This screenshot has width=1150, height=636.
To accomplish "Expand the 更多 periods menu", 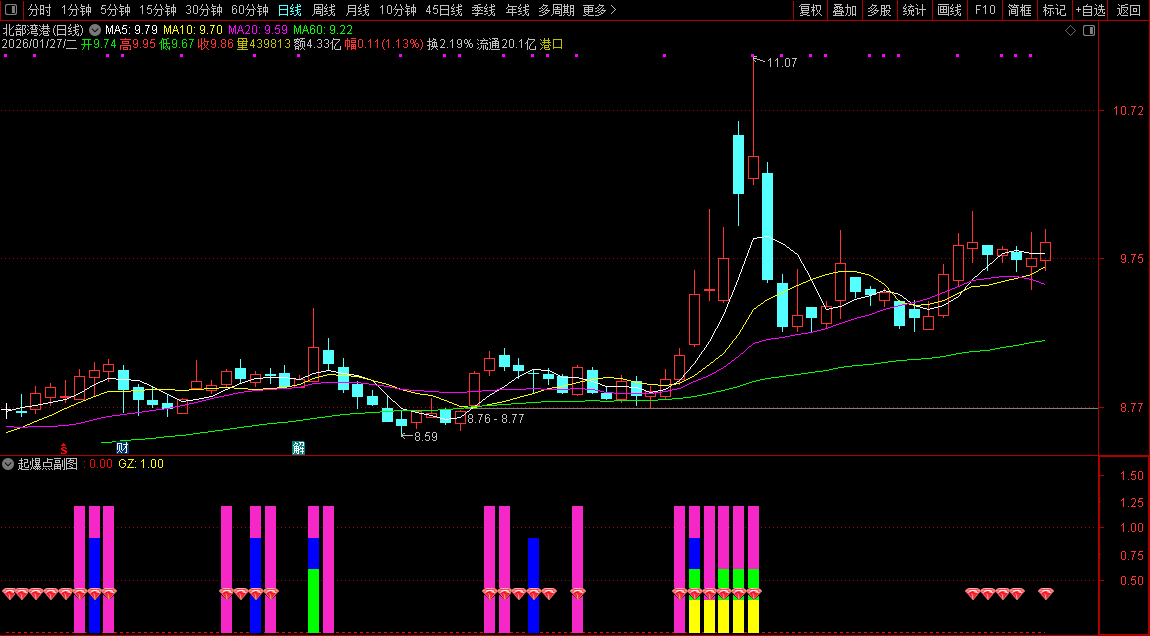I will click(x=599, y=10).
